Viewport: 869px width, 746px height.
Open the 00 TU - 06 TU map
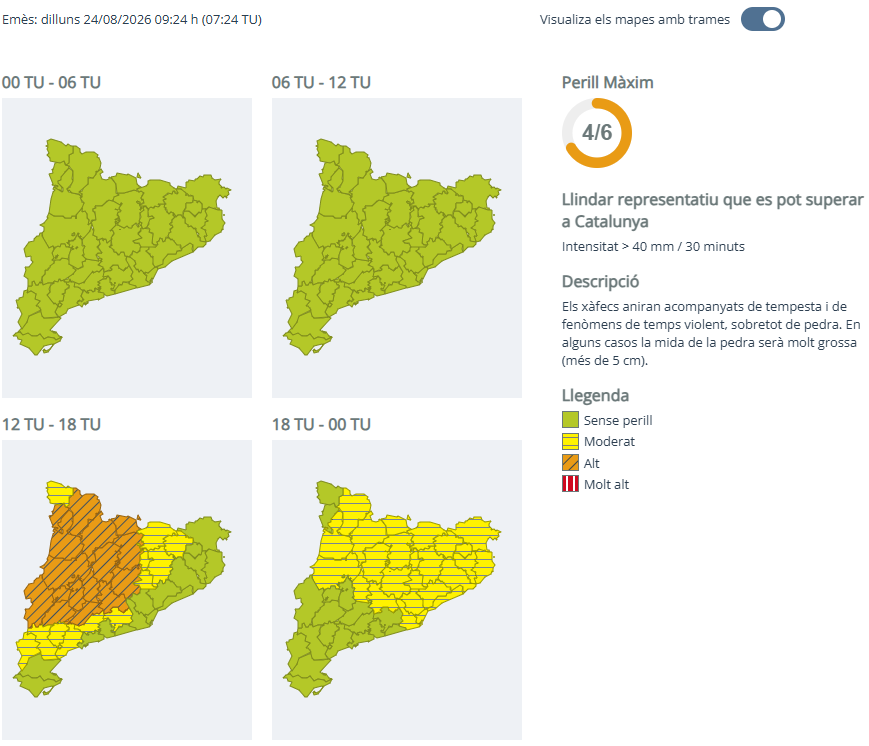(x=127, y=248)
